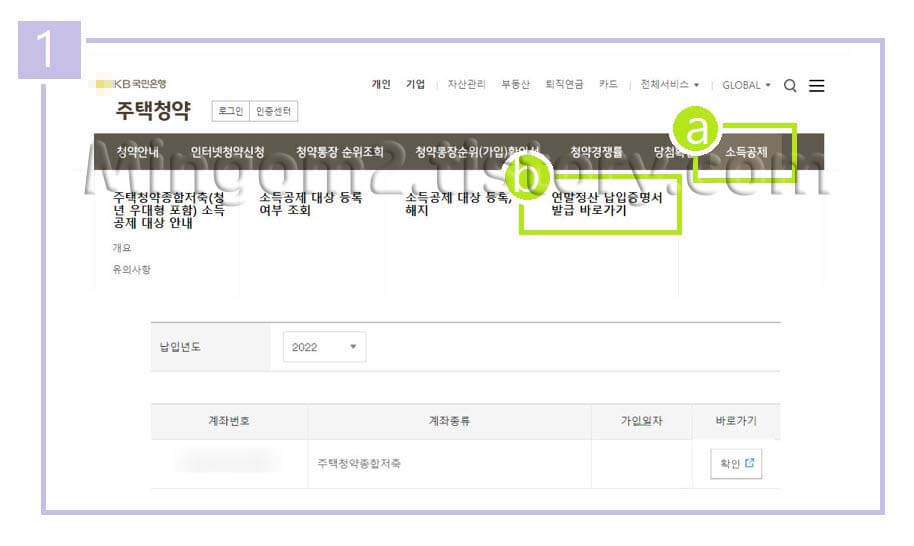Open the 부동산 menu
914x546 pixels.
515,84
